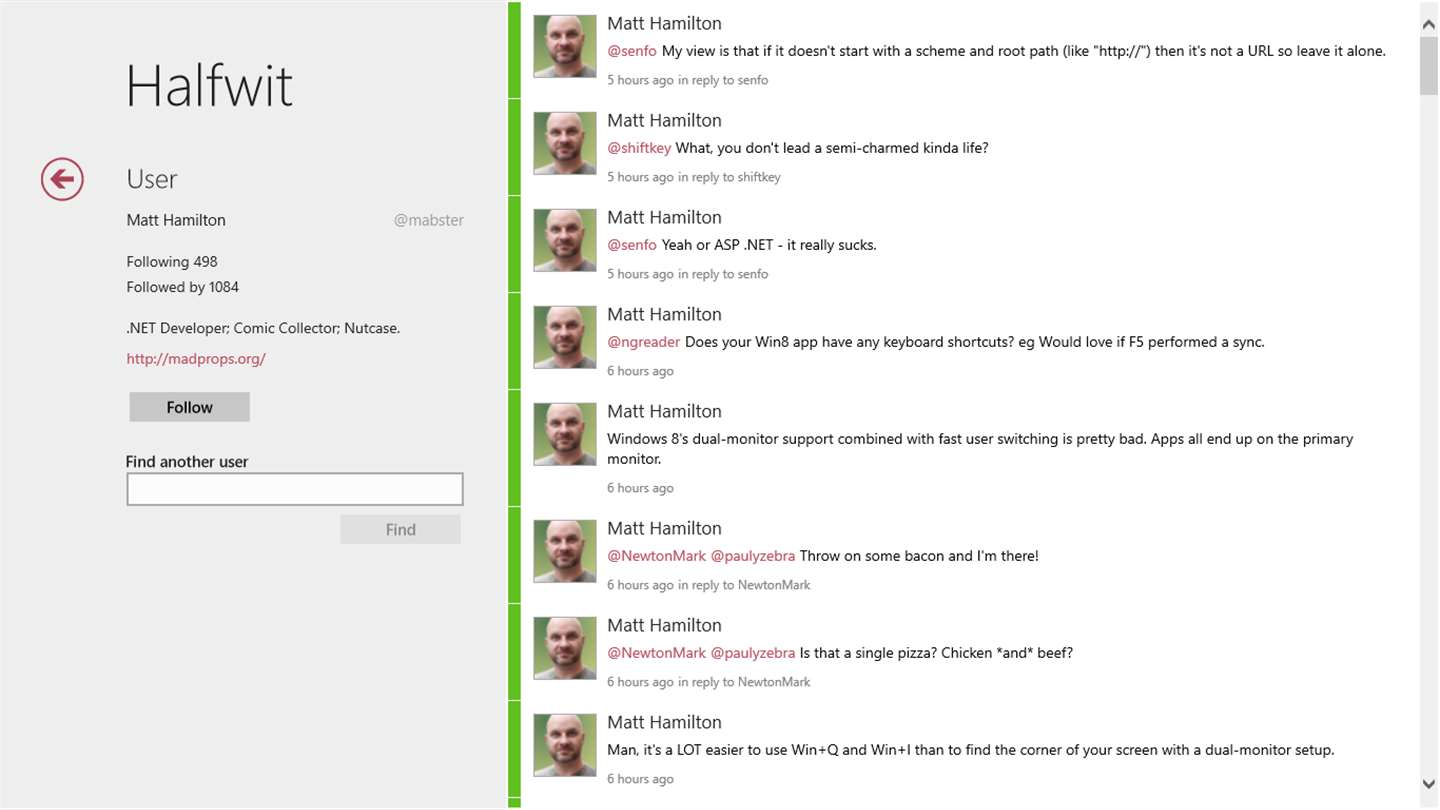Click the red back arrow icon

pos(62,179)
